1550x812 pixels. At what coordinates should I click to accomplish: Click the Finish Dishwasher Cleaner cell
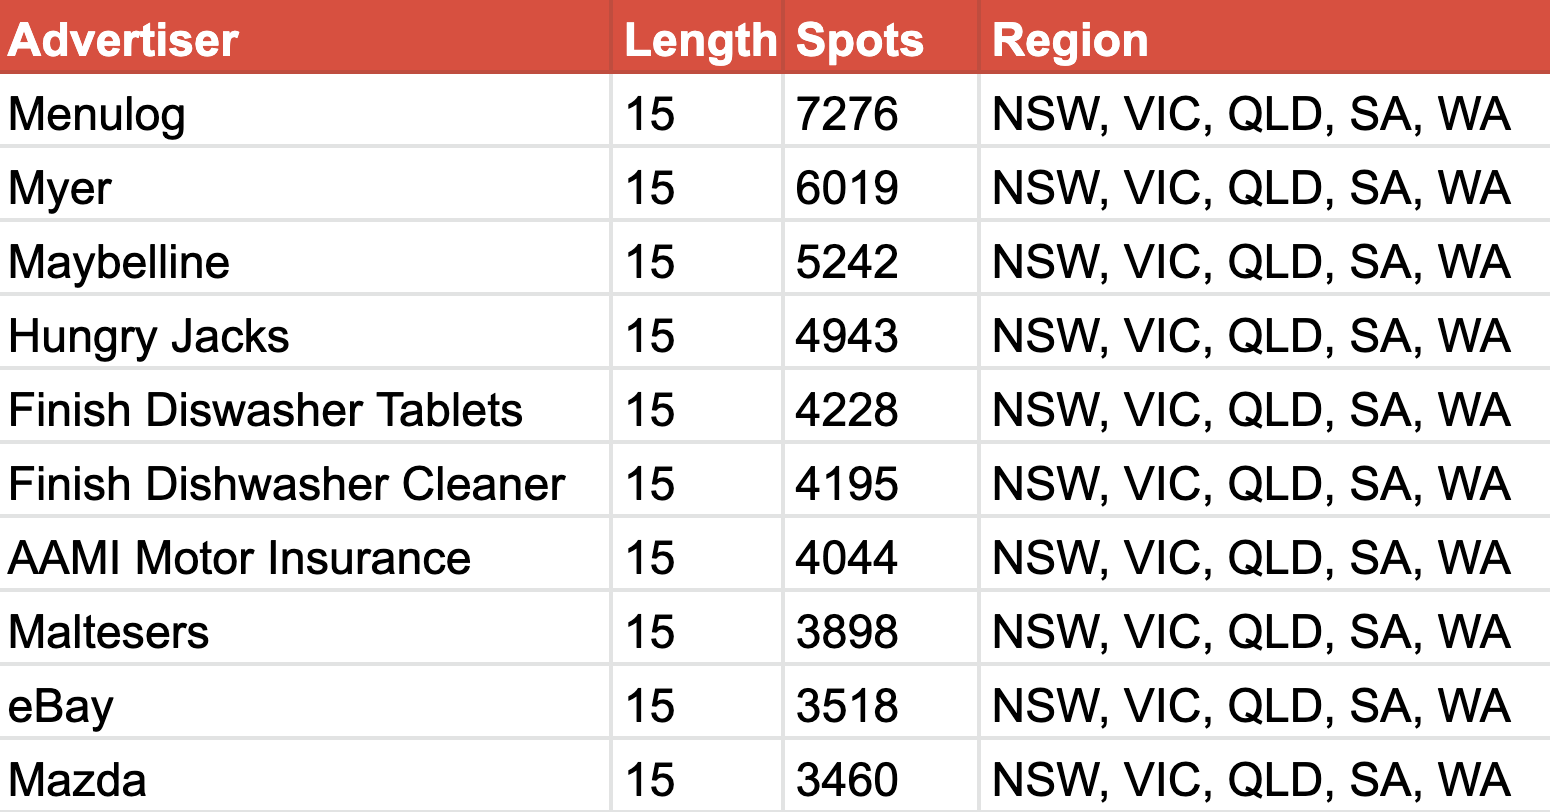[305, 481]
